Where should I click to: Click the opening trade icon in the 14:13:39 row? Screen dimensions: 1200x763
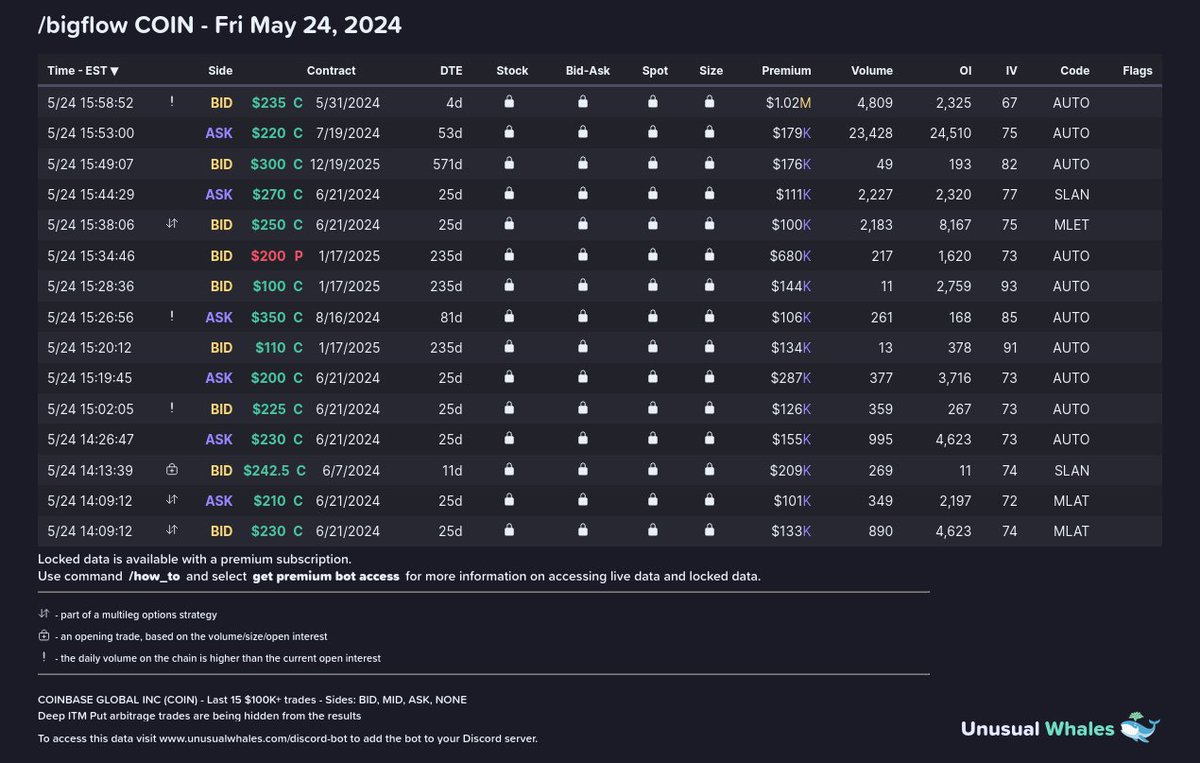tap(172, 470)
